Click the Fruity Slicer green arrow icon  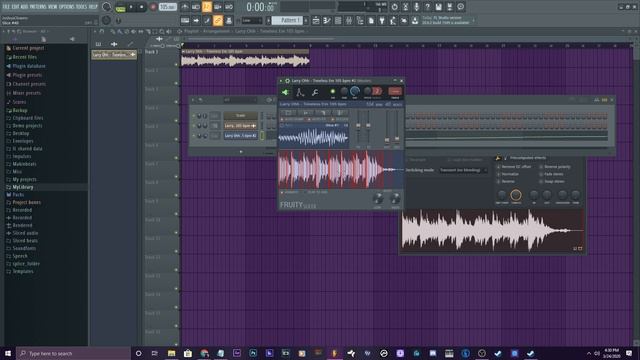(285, 92)
